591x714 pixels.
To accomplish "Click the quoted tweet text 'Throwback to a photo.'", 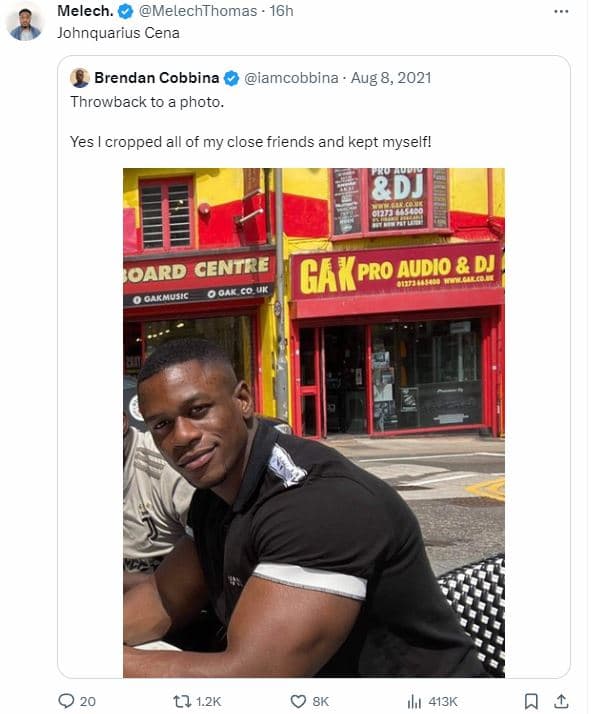I will 147,102.
